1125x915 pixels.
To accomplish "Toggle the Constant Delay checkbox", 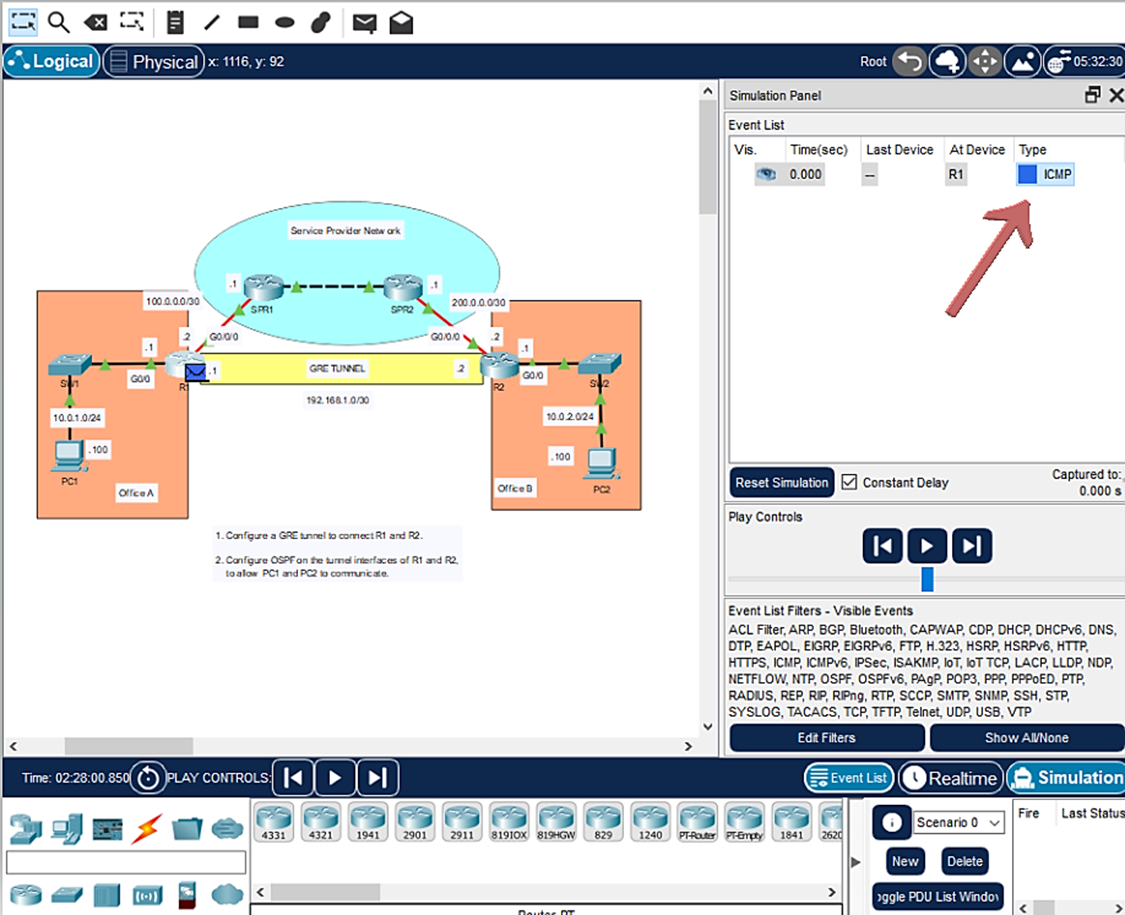I will 850,482.
